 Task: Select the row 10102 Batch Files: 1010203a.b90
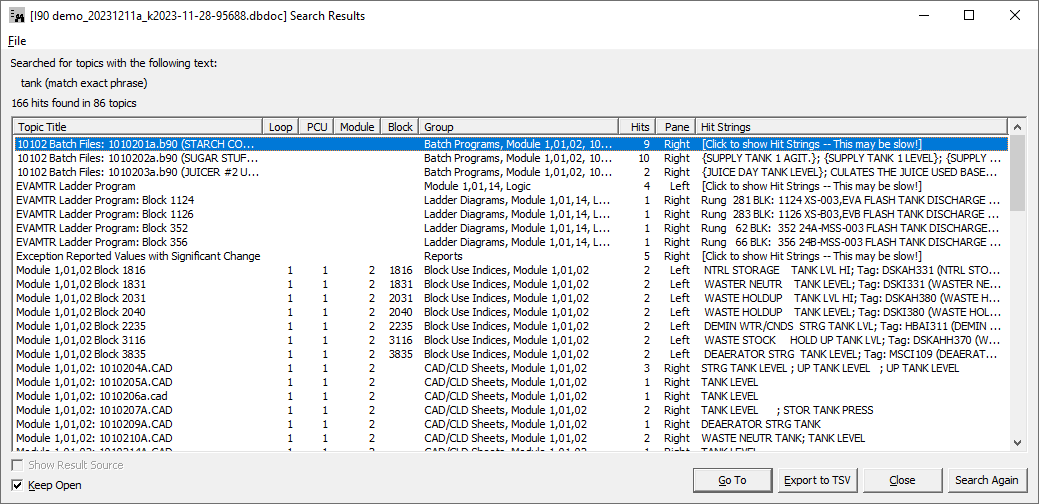pos(511,172)
